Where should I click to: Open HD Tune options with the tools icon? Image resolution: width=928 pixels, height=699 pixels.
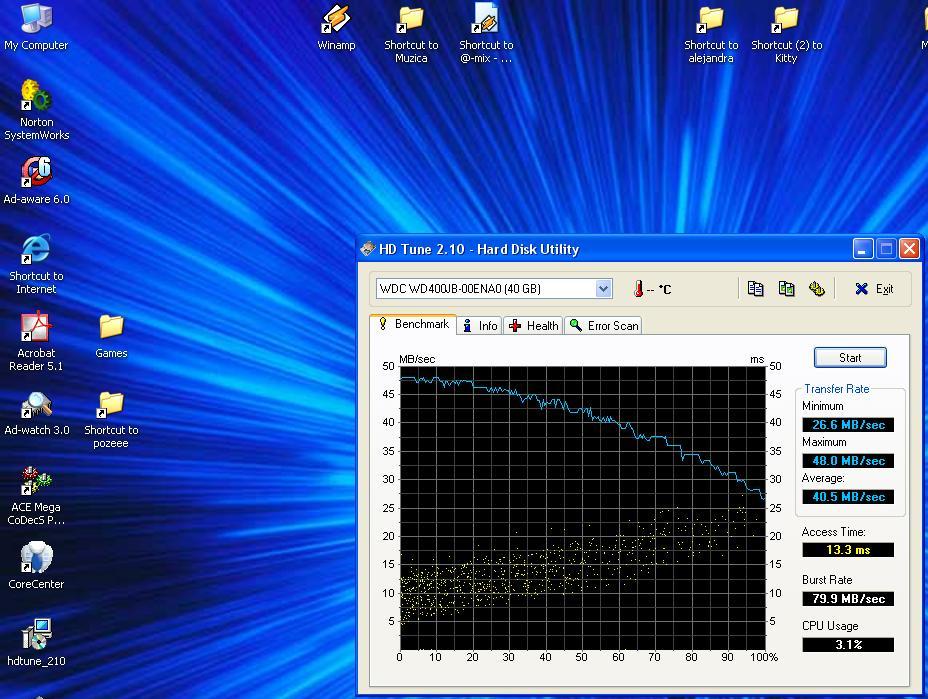817,289
